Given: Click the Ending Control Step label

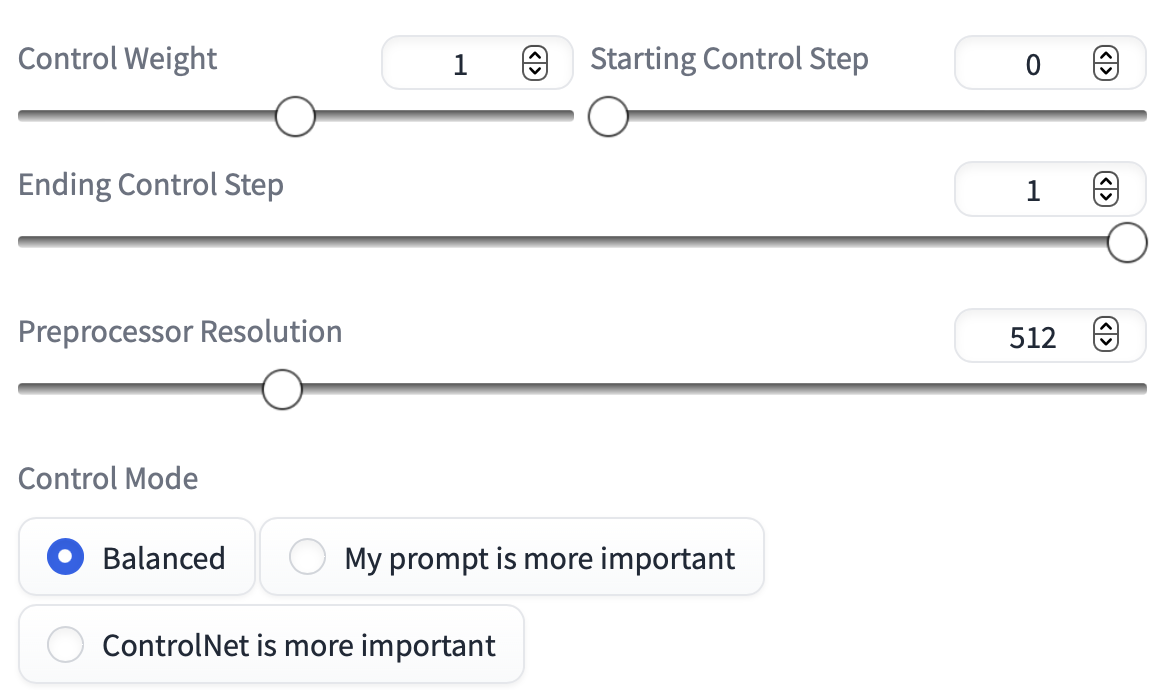Looking at the screenshot, I should point(151,185).
